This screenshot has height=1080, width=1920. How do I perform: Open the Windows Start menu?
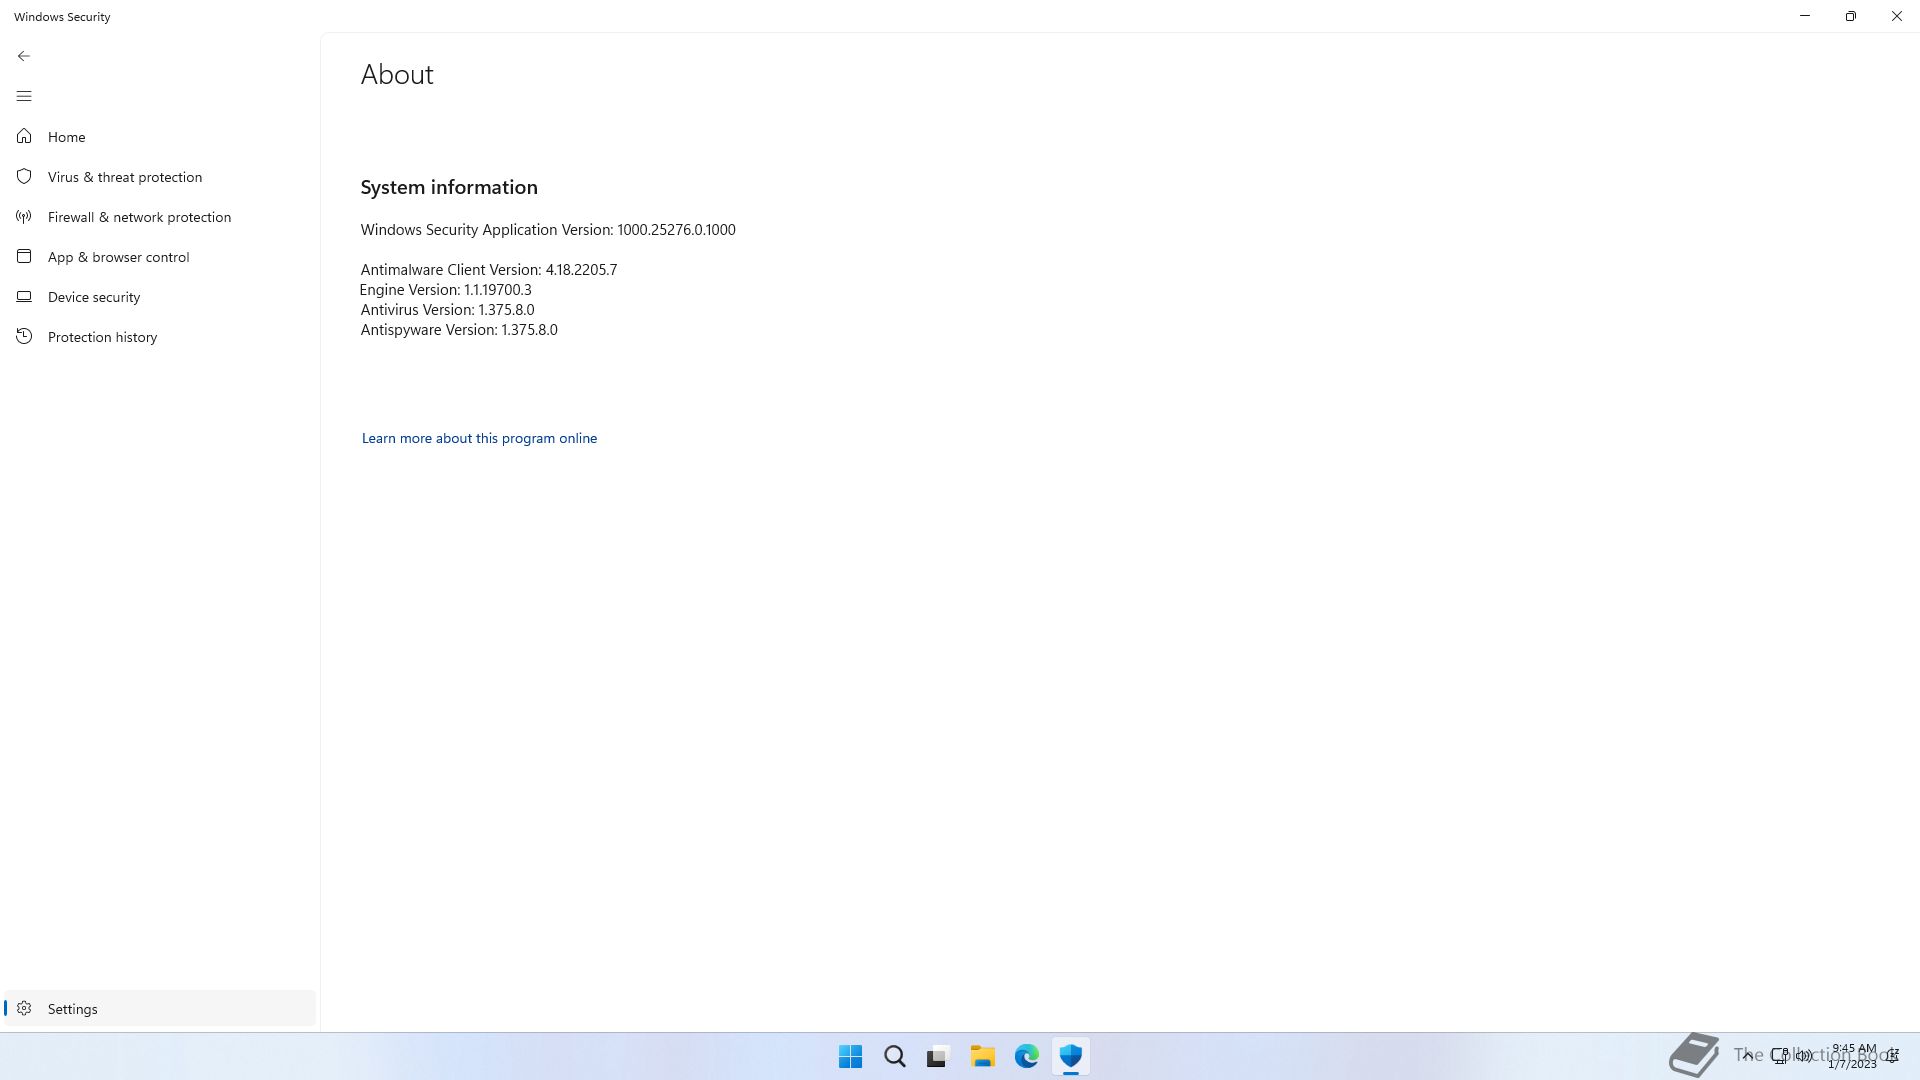pos(850,1056)
